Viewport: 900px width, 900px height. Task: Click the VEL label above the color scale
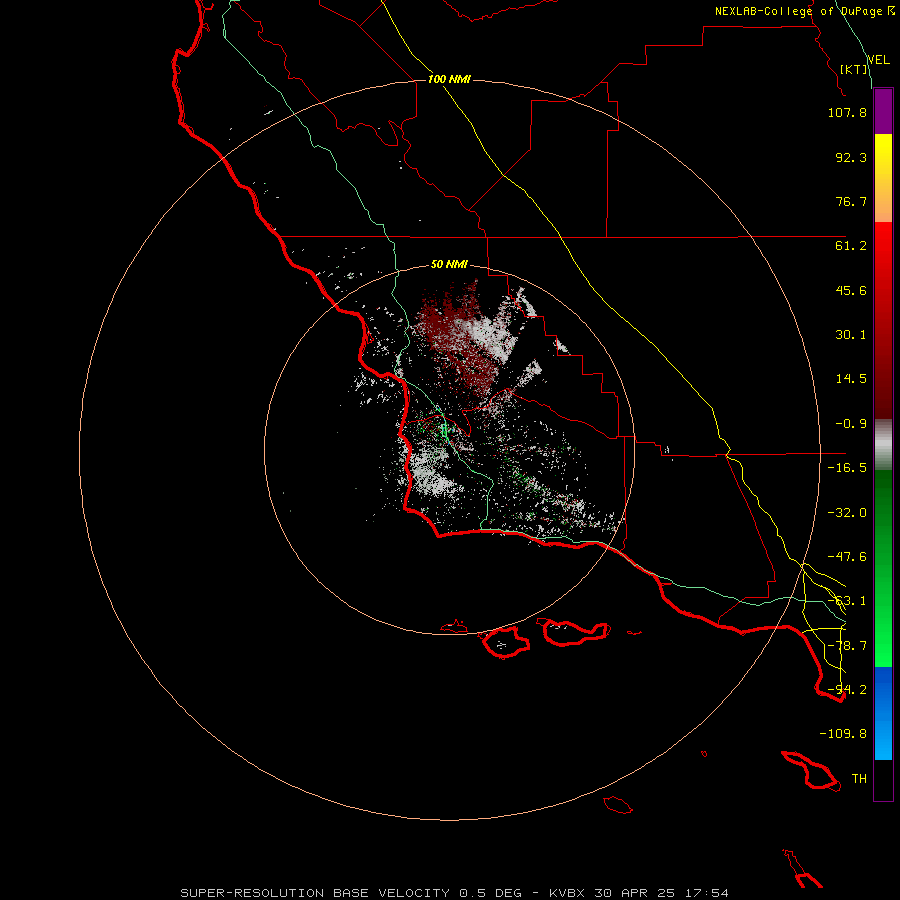pos(878,60)
